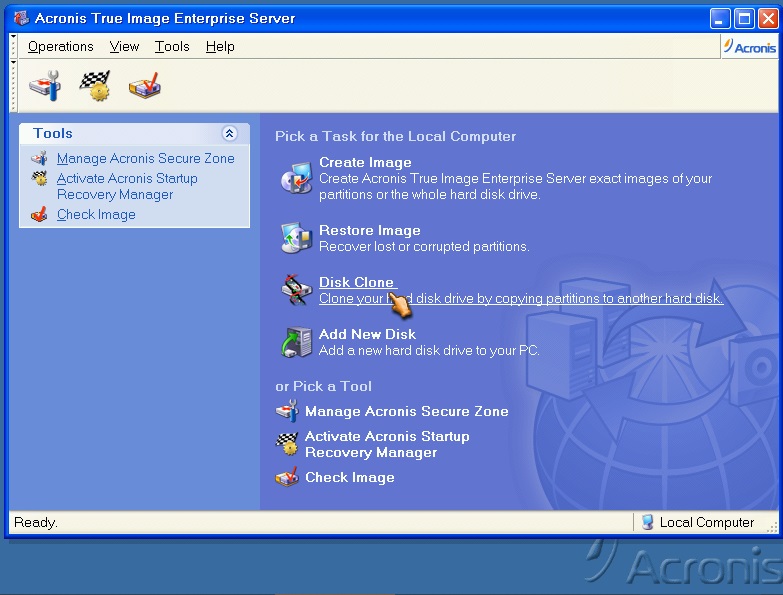Click the status bar resize grip
783x595 pixels.
[x=773, y=527]
